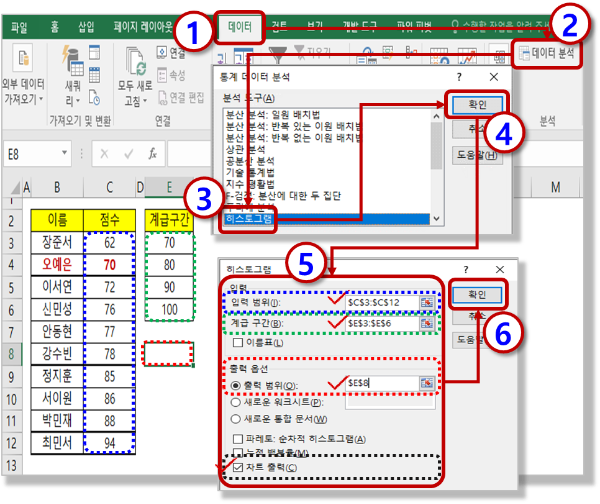Click the 입력 범위 input field

click(x=382, y=303)
